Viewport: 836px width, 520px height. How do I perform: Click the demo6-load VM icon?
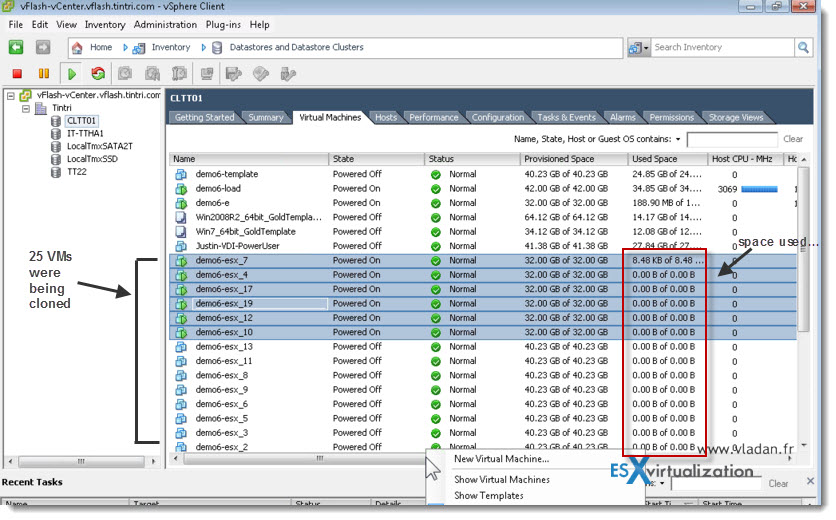coord(181,188)
